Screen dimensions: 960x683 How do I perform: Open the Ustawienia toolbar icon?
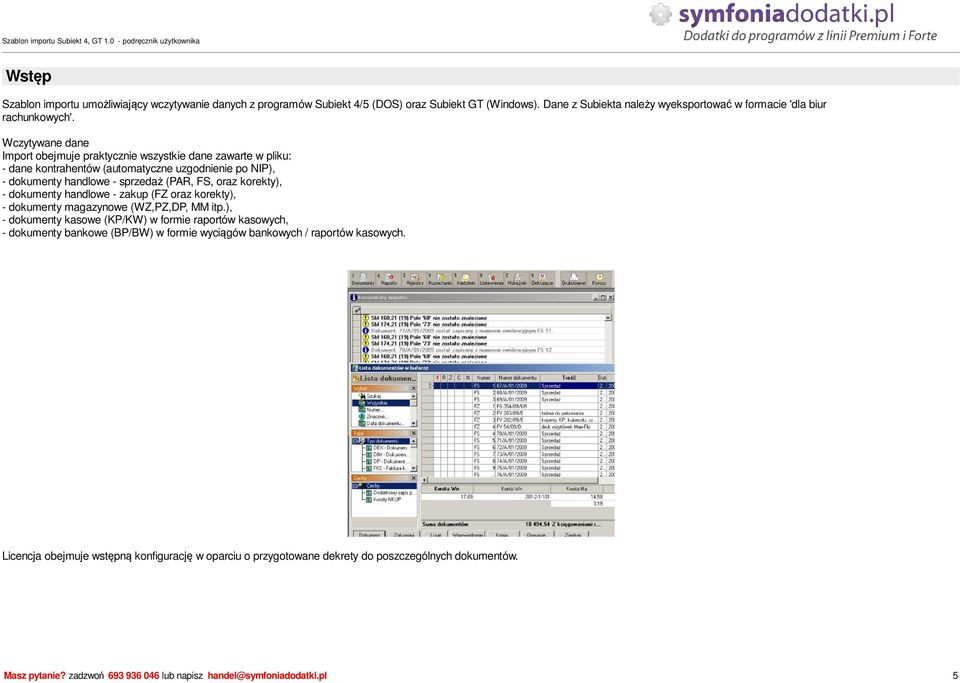pos(492,280)
